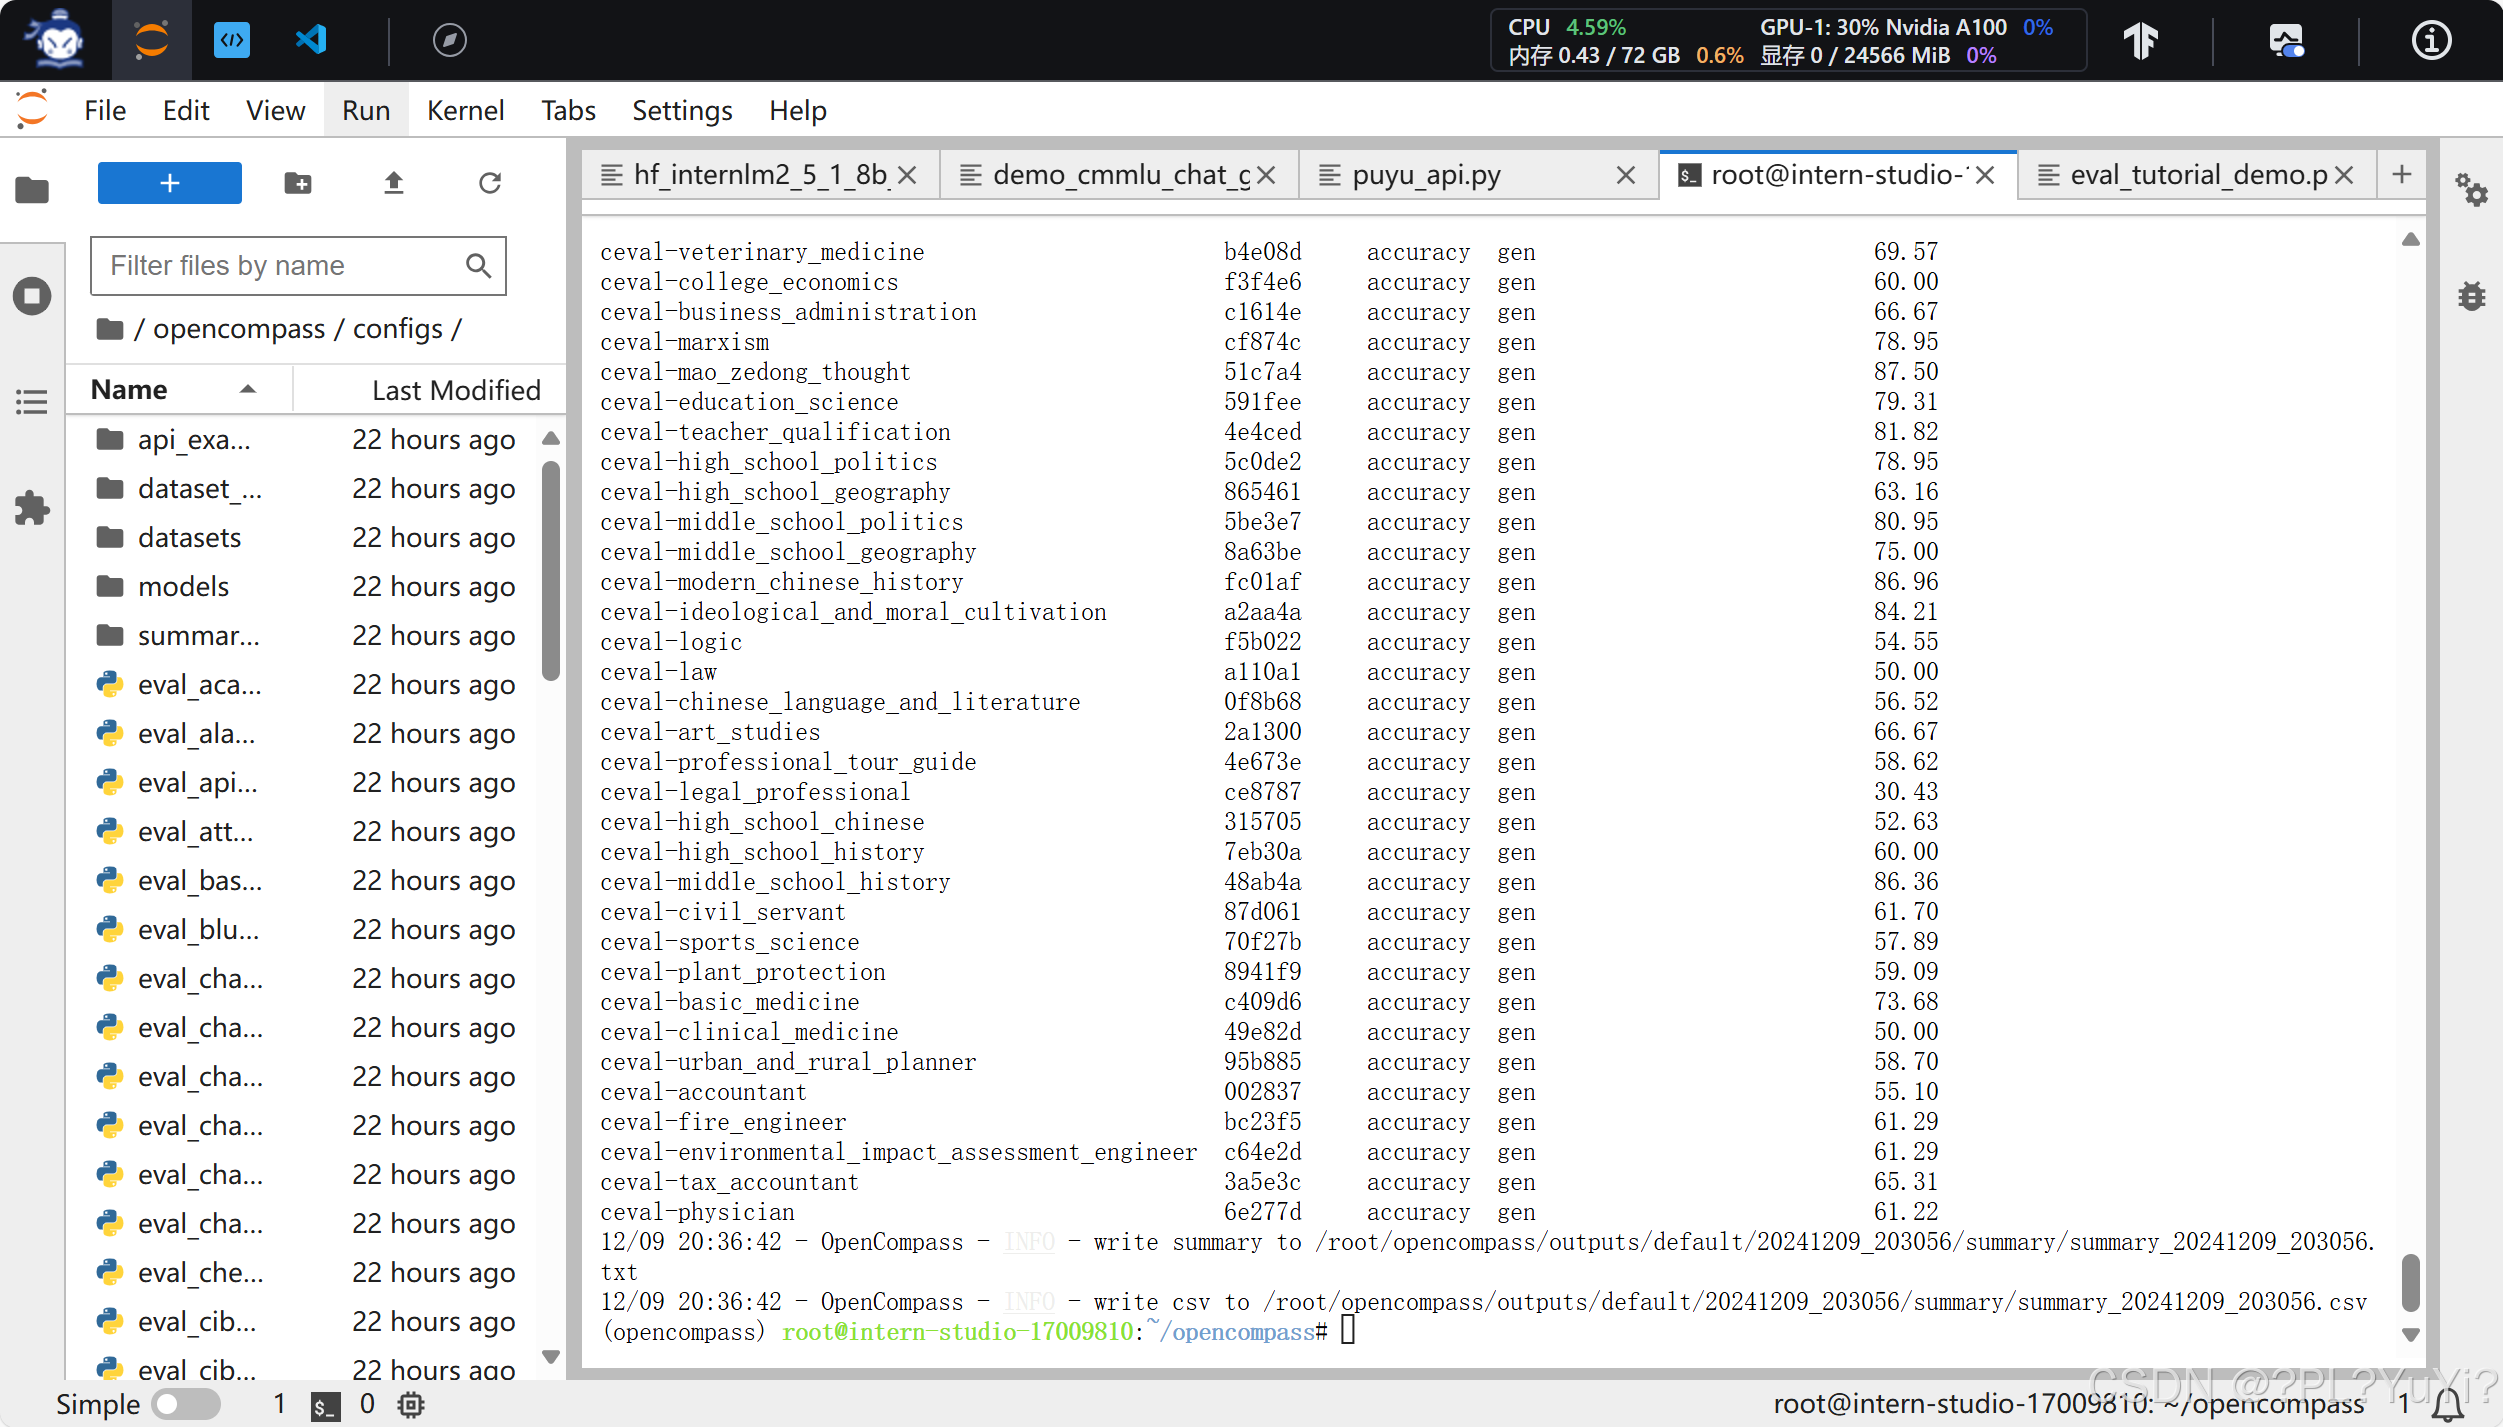Click the blue New Launcher button
This screenshot has height=1427, width=2503.
pos(169,183)
